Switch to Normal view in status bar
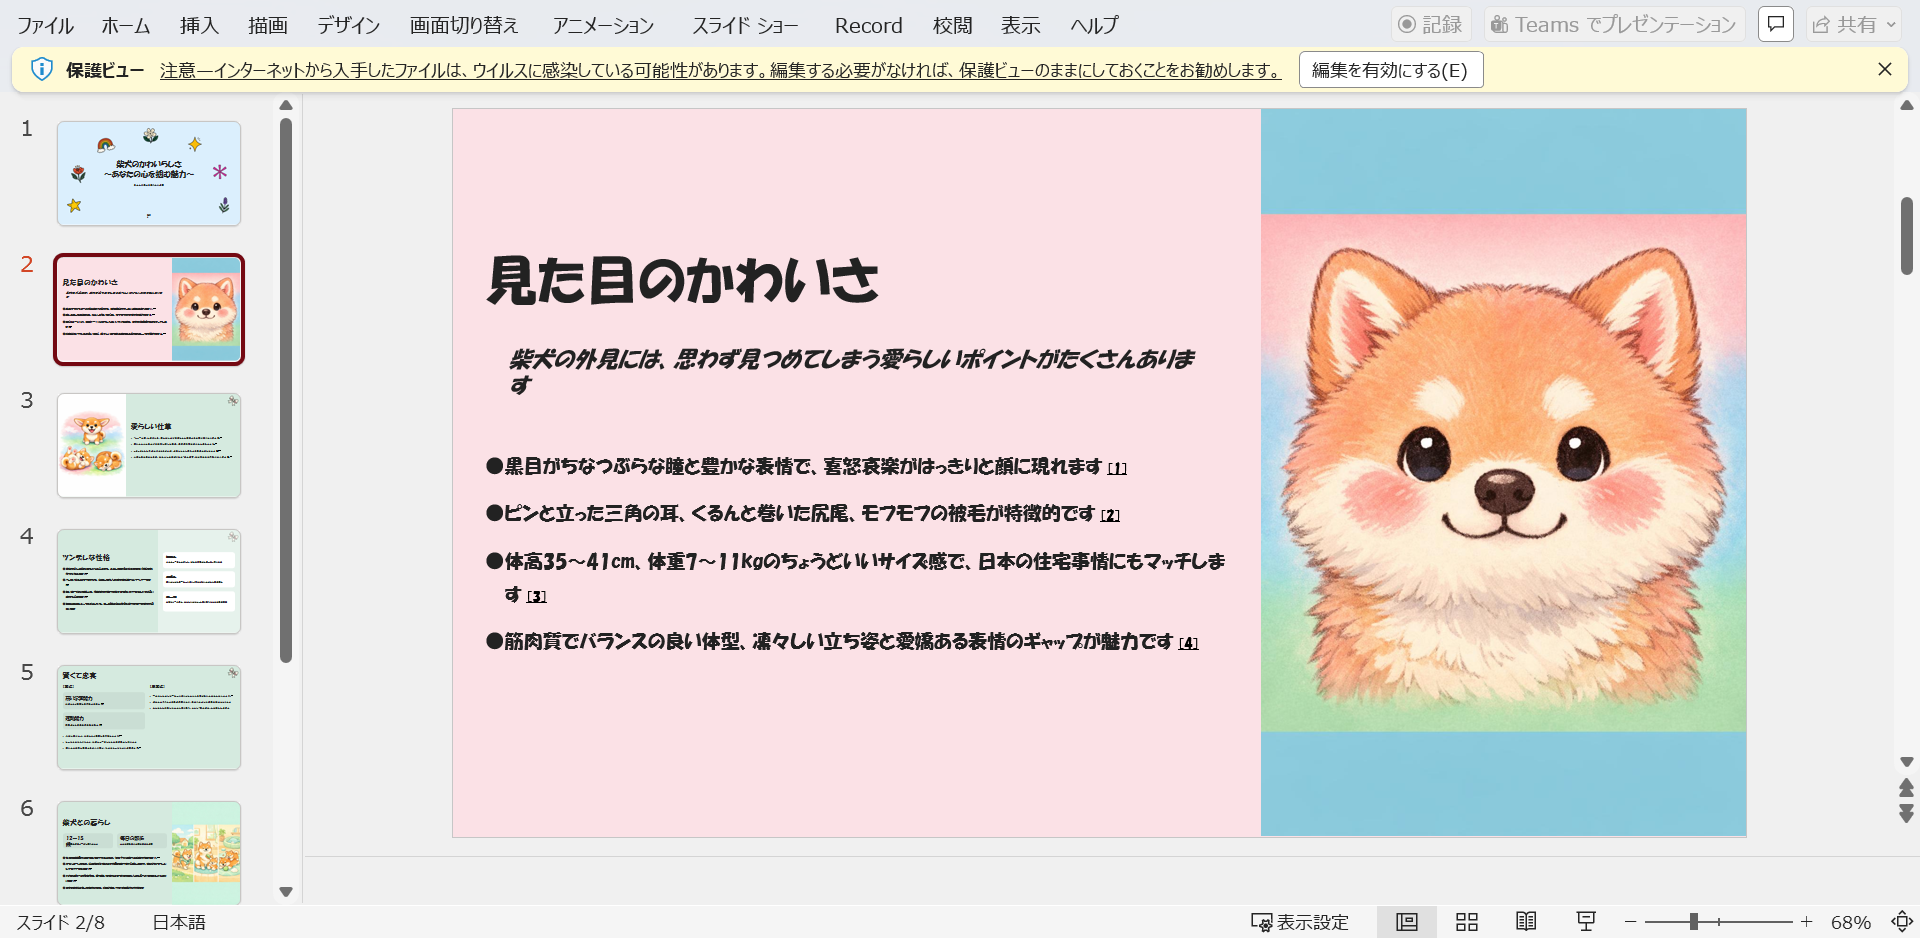 [x=1406, y=921]
